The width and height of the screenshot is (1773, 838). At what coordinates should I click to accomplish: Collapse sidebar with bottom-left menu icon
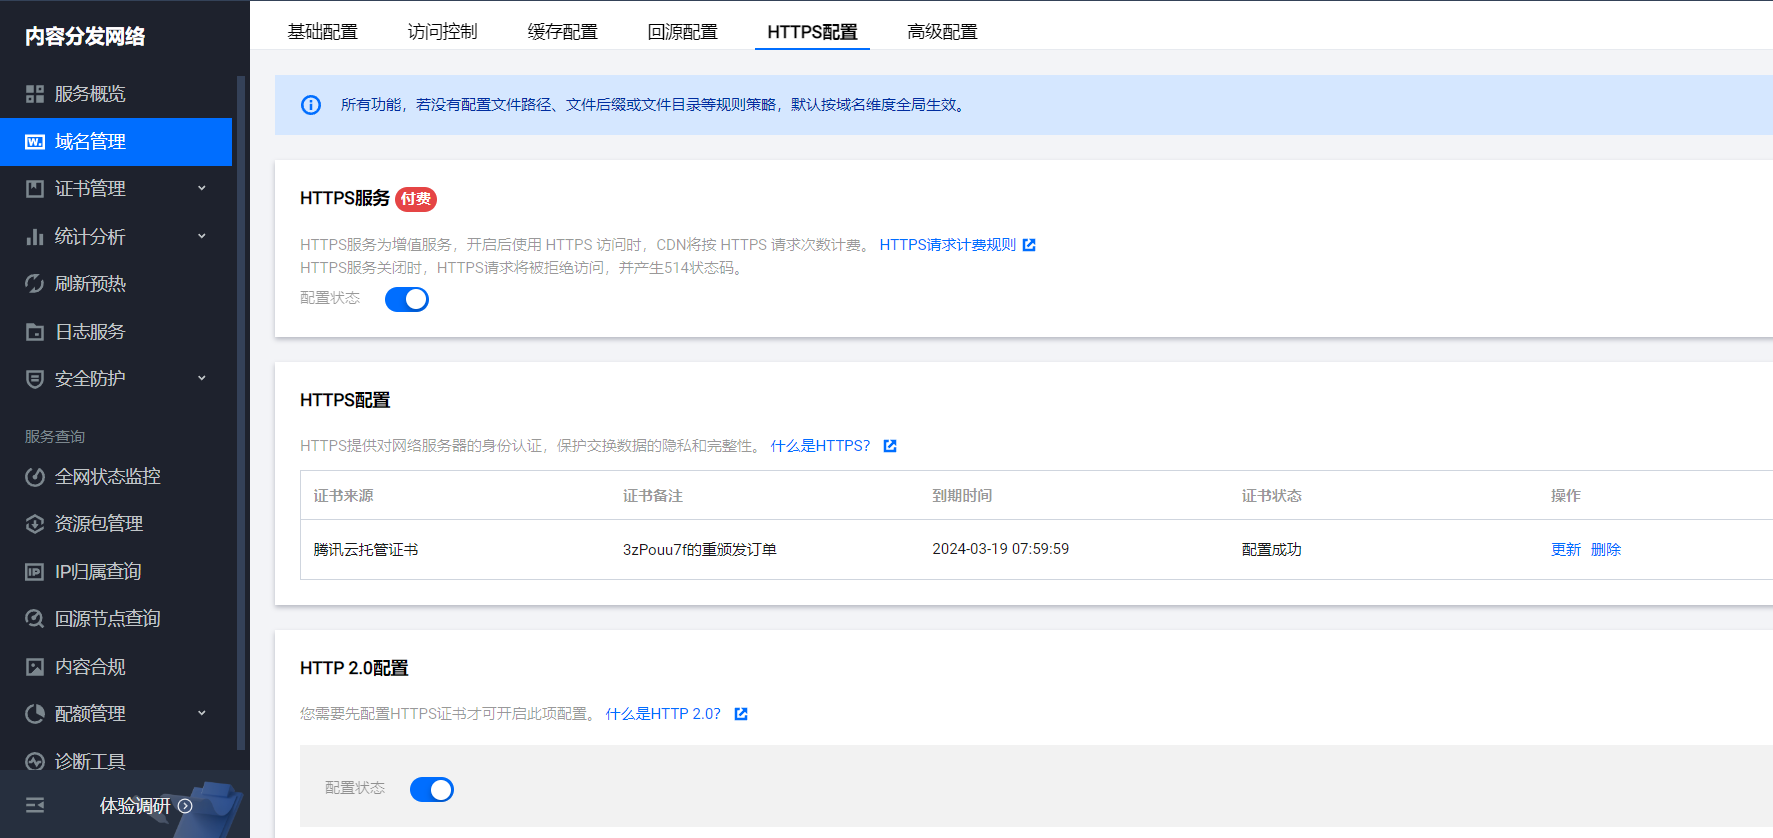(x=35, y=805)
